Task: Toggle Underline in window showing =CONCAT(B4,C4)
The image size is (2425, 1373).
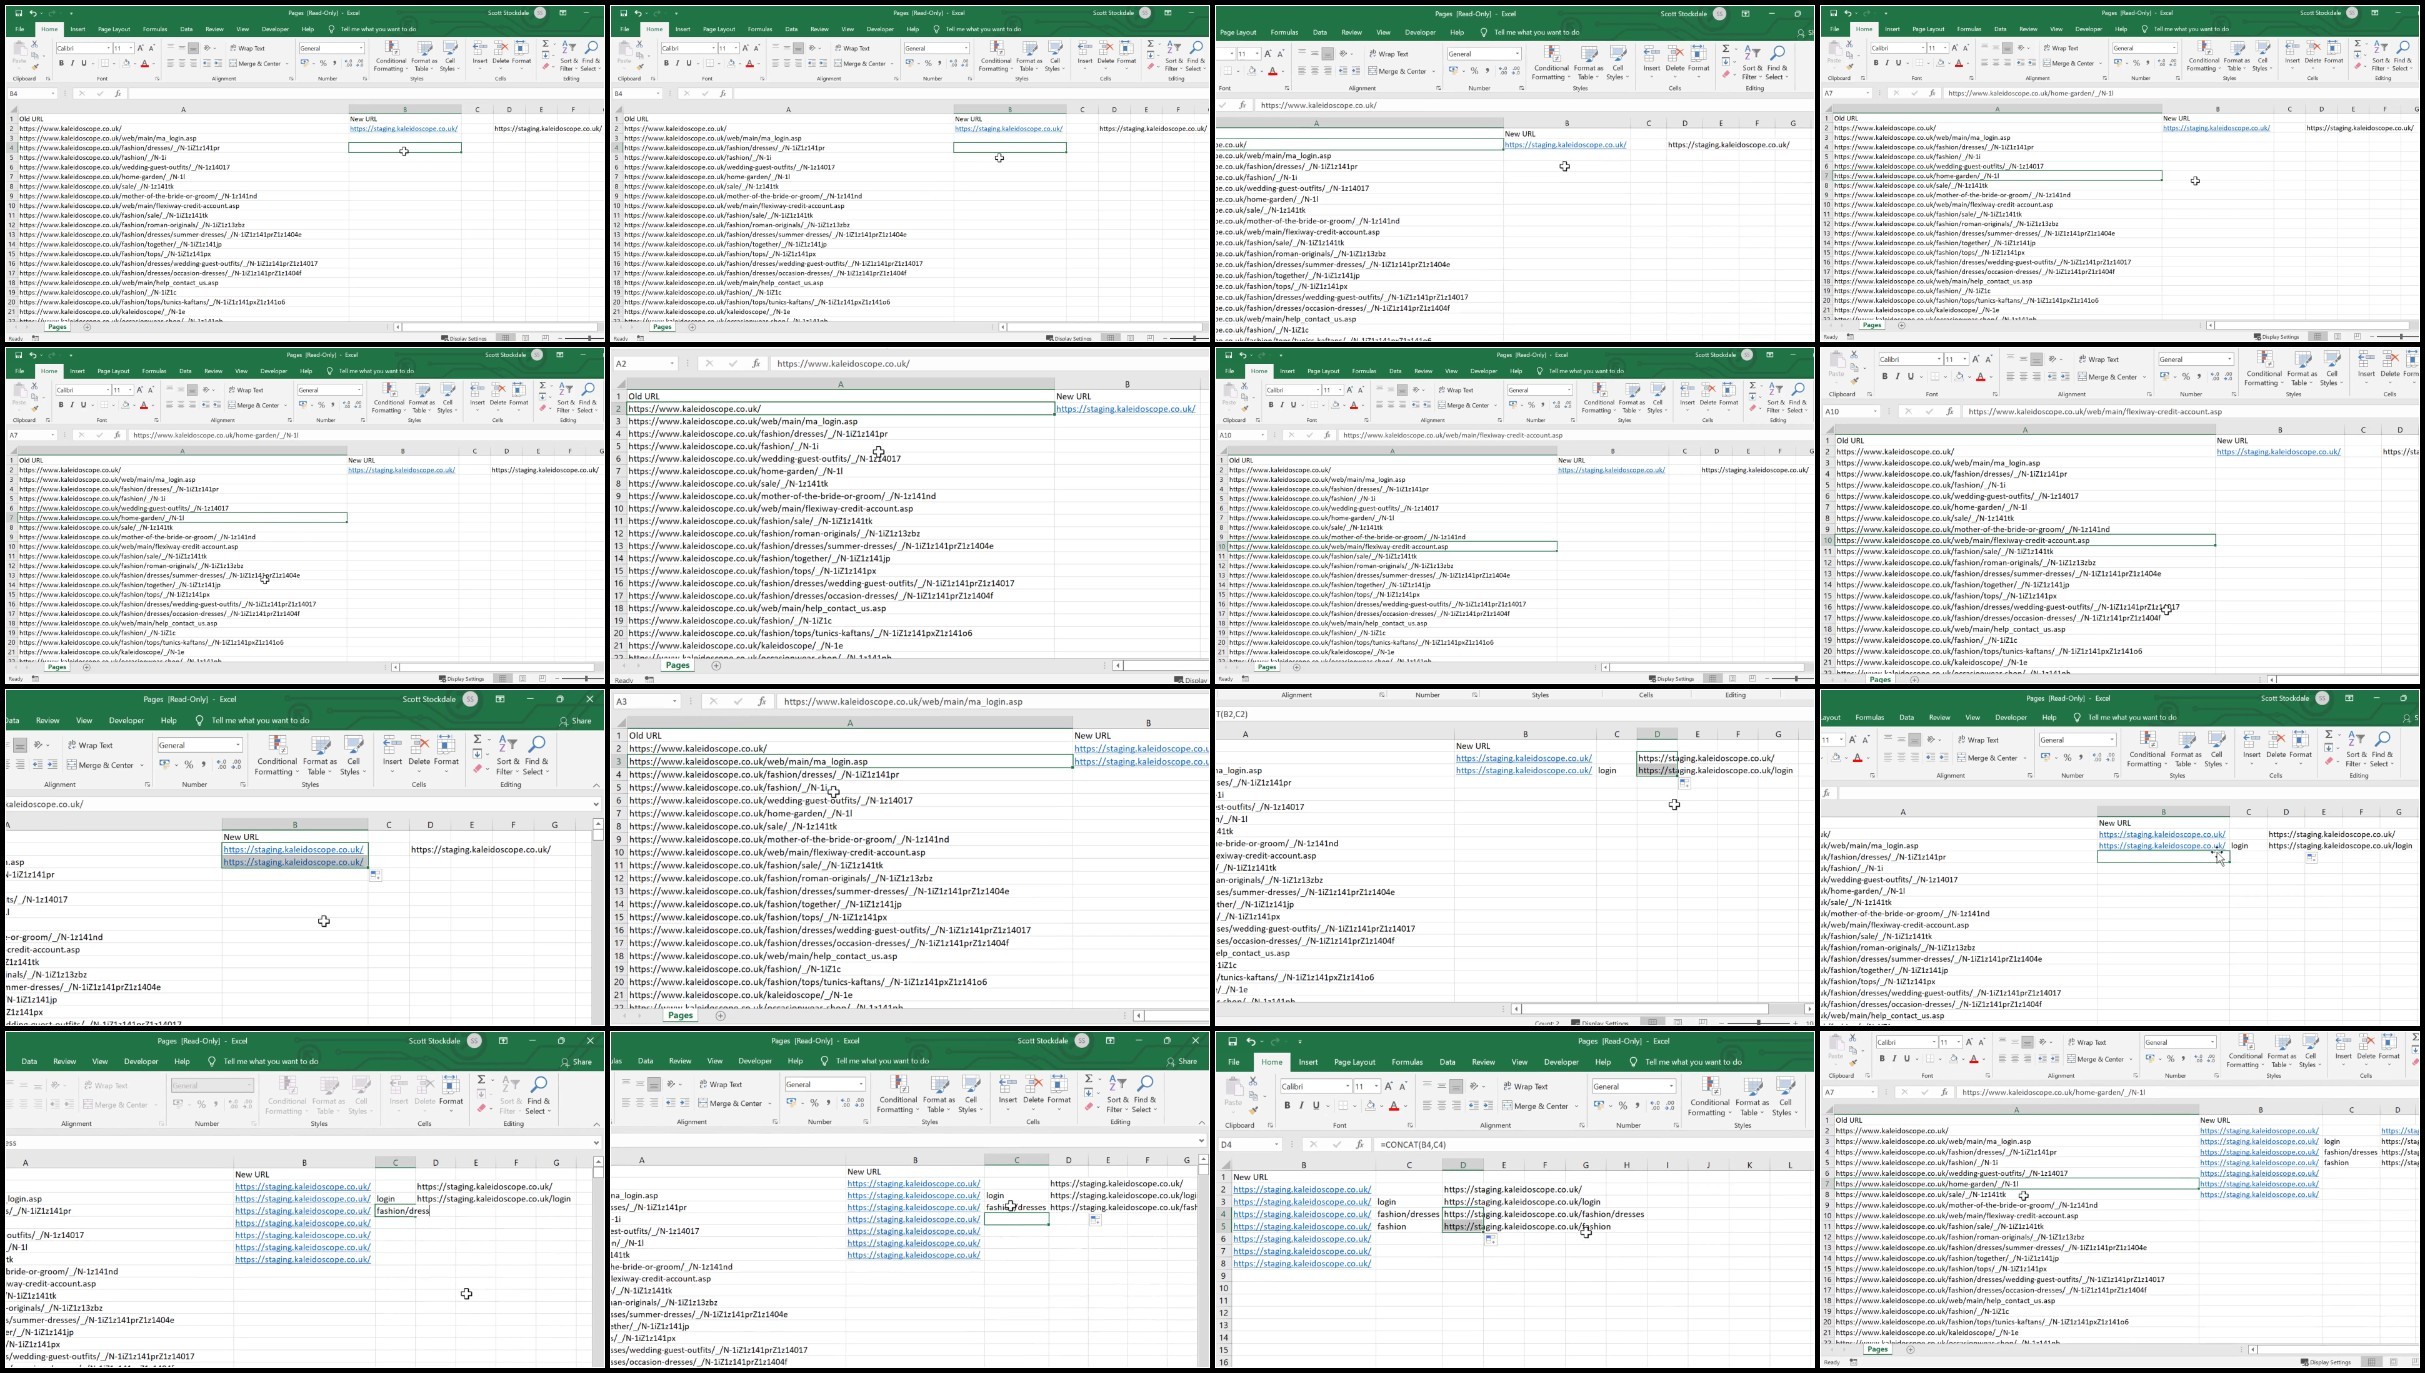Action: (x=1316, y=1105)
